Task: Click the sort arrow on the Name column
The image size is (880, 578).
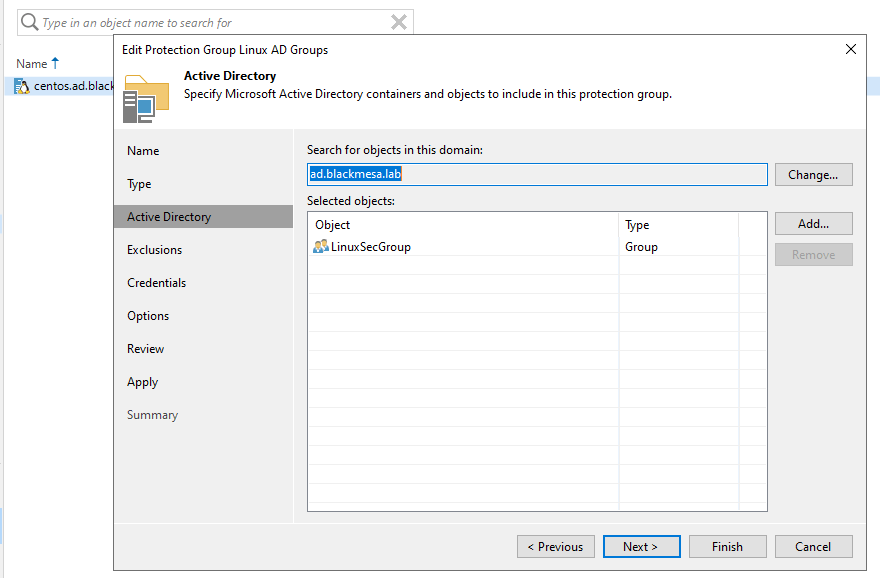Action: [x=55, y=63]
